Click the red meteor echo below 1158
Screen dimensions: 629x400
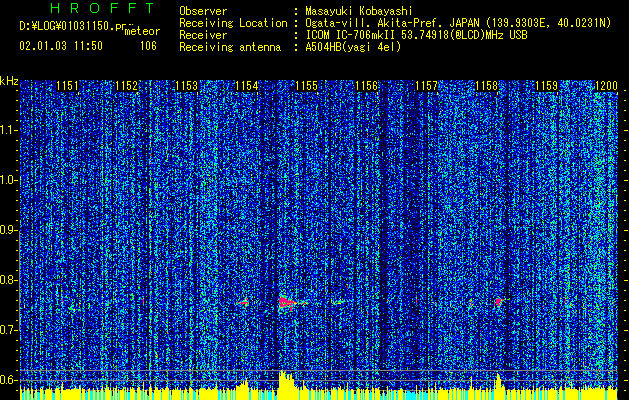499,302
